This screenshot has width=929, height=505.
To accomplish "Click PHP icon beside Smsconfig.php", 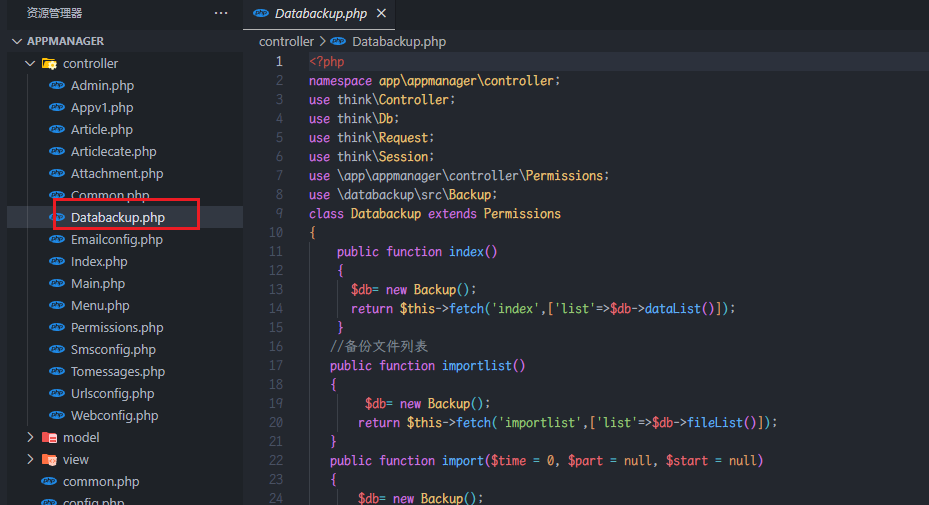I will (x=57, y=349).
